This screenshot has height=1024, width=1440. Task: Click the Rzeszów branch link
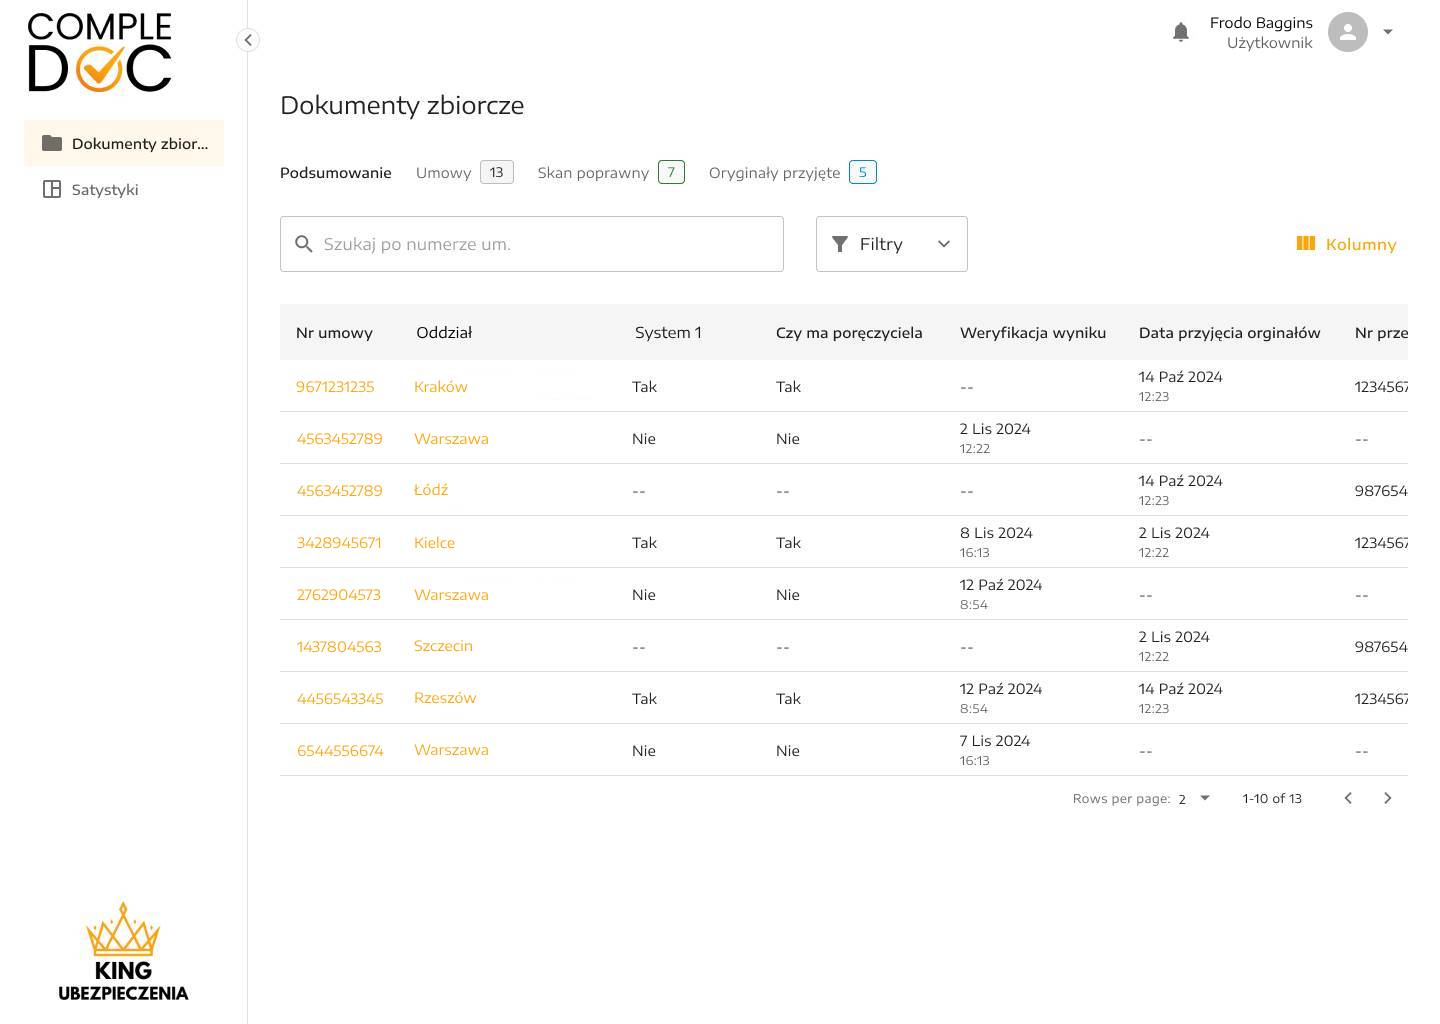pos(445,698)
